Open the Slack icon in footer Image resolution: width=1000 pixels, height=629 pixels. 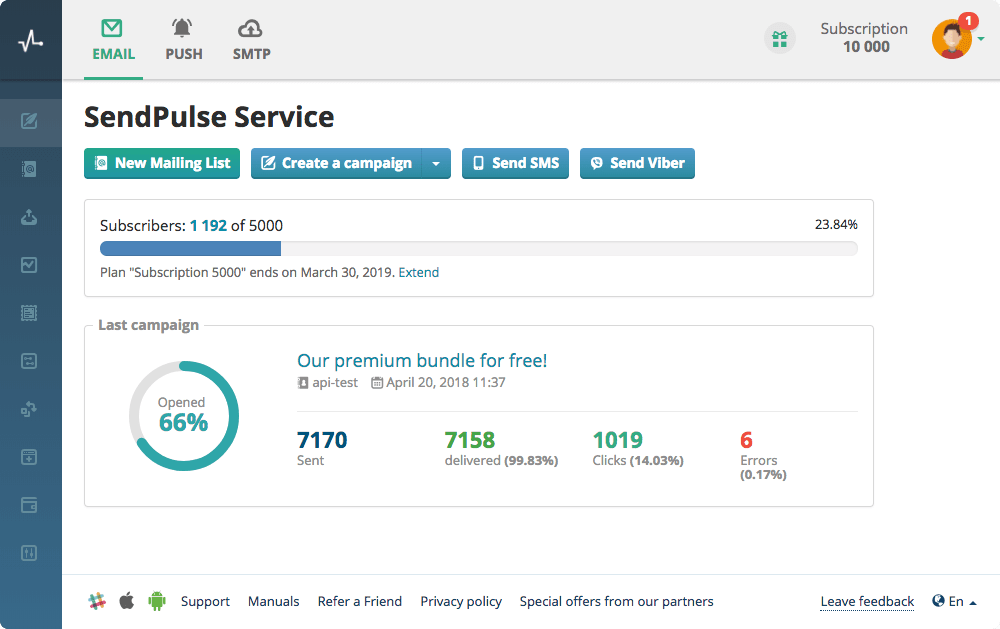(x=97, y=601)
